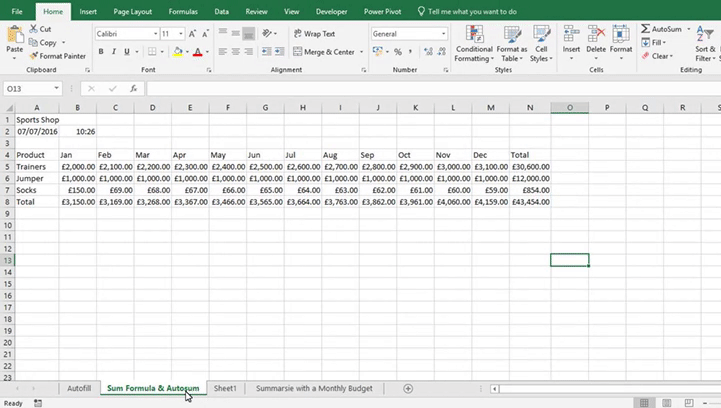This screenshot has height=408, width=721.
Task: Click the AutoSum sigma icon
Action: [645, 29]
